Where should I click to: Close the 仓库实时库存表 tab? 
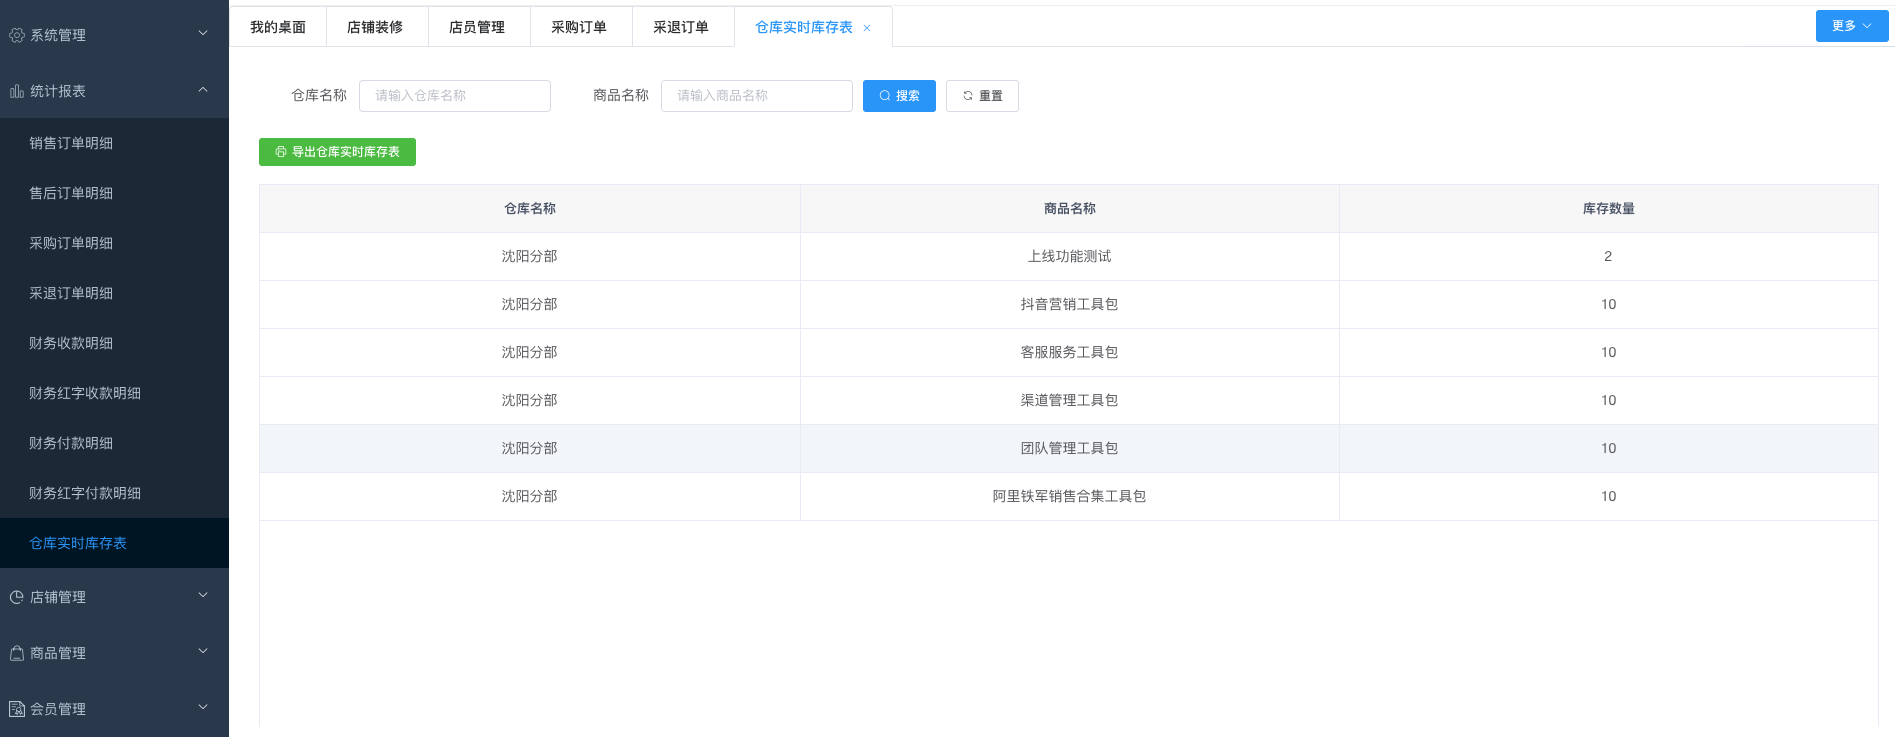(867, 28)
